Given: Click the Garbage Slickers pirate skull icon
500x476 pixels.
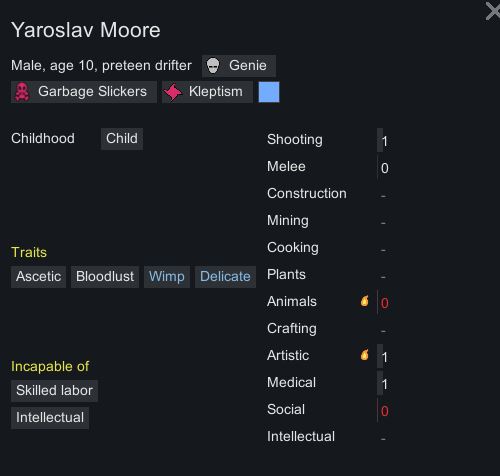Looking at the screenshot, I should click(22, 92).
